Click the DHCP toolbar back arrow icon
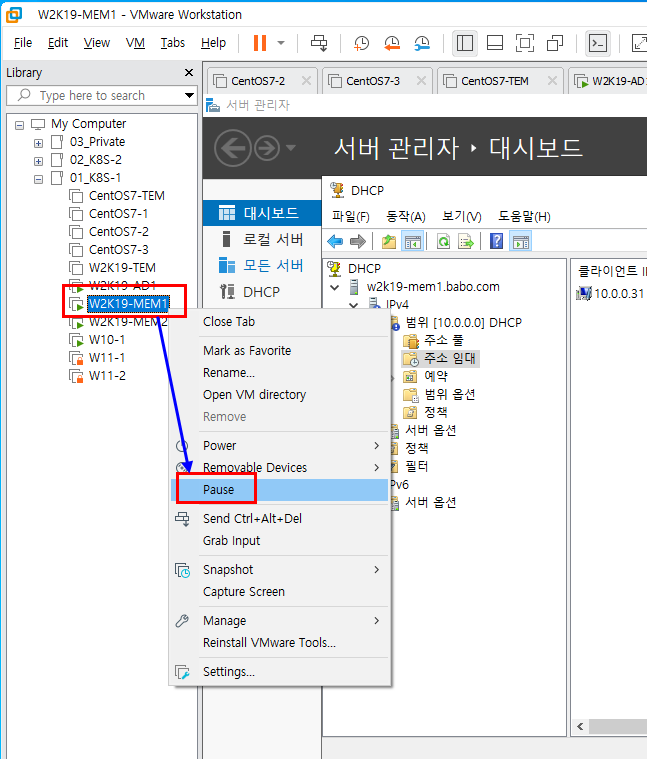 coord(335,241)
